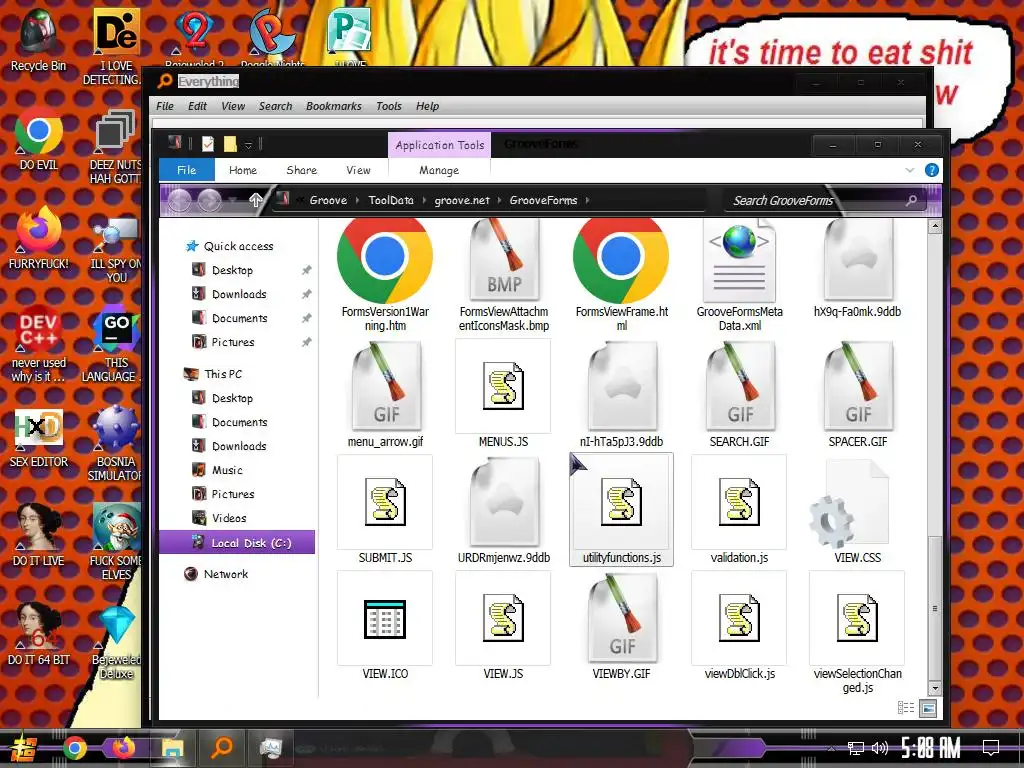Open the Recycle Bin desktop icon
This screenshot has height=768, width=1024.
(x=38, y=39)
